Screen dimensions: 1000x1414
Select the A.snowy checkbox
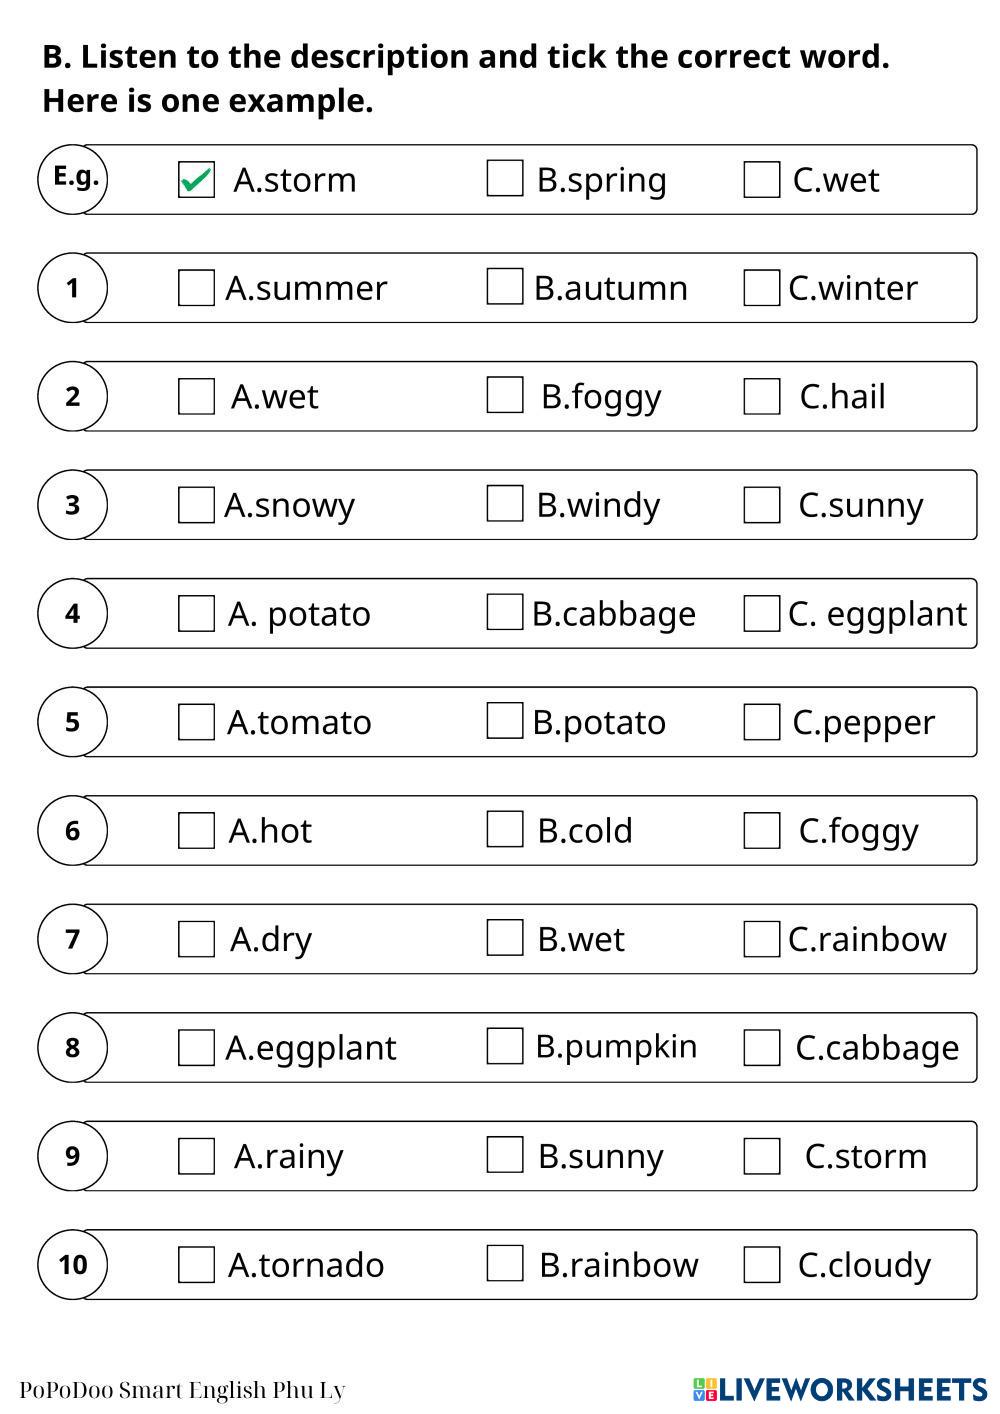[x=196, y=505]
